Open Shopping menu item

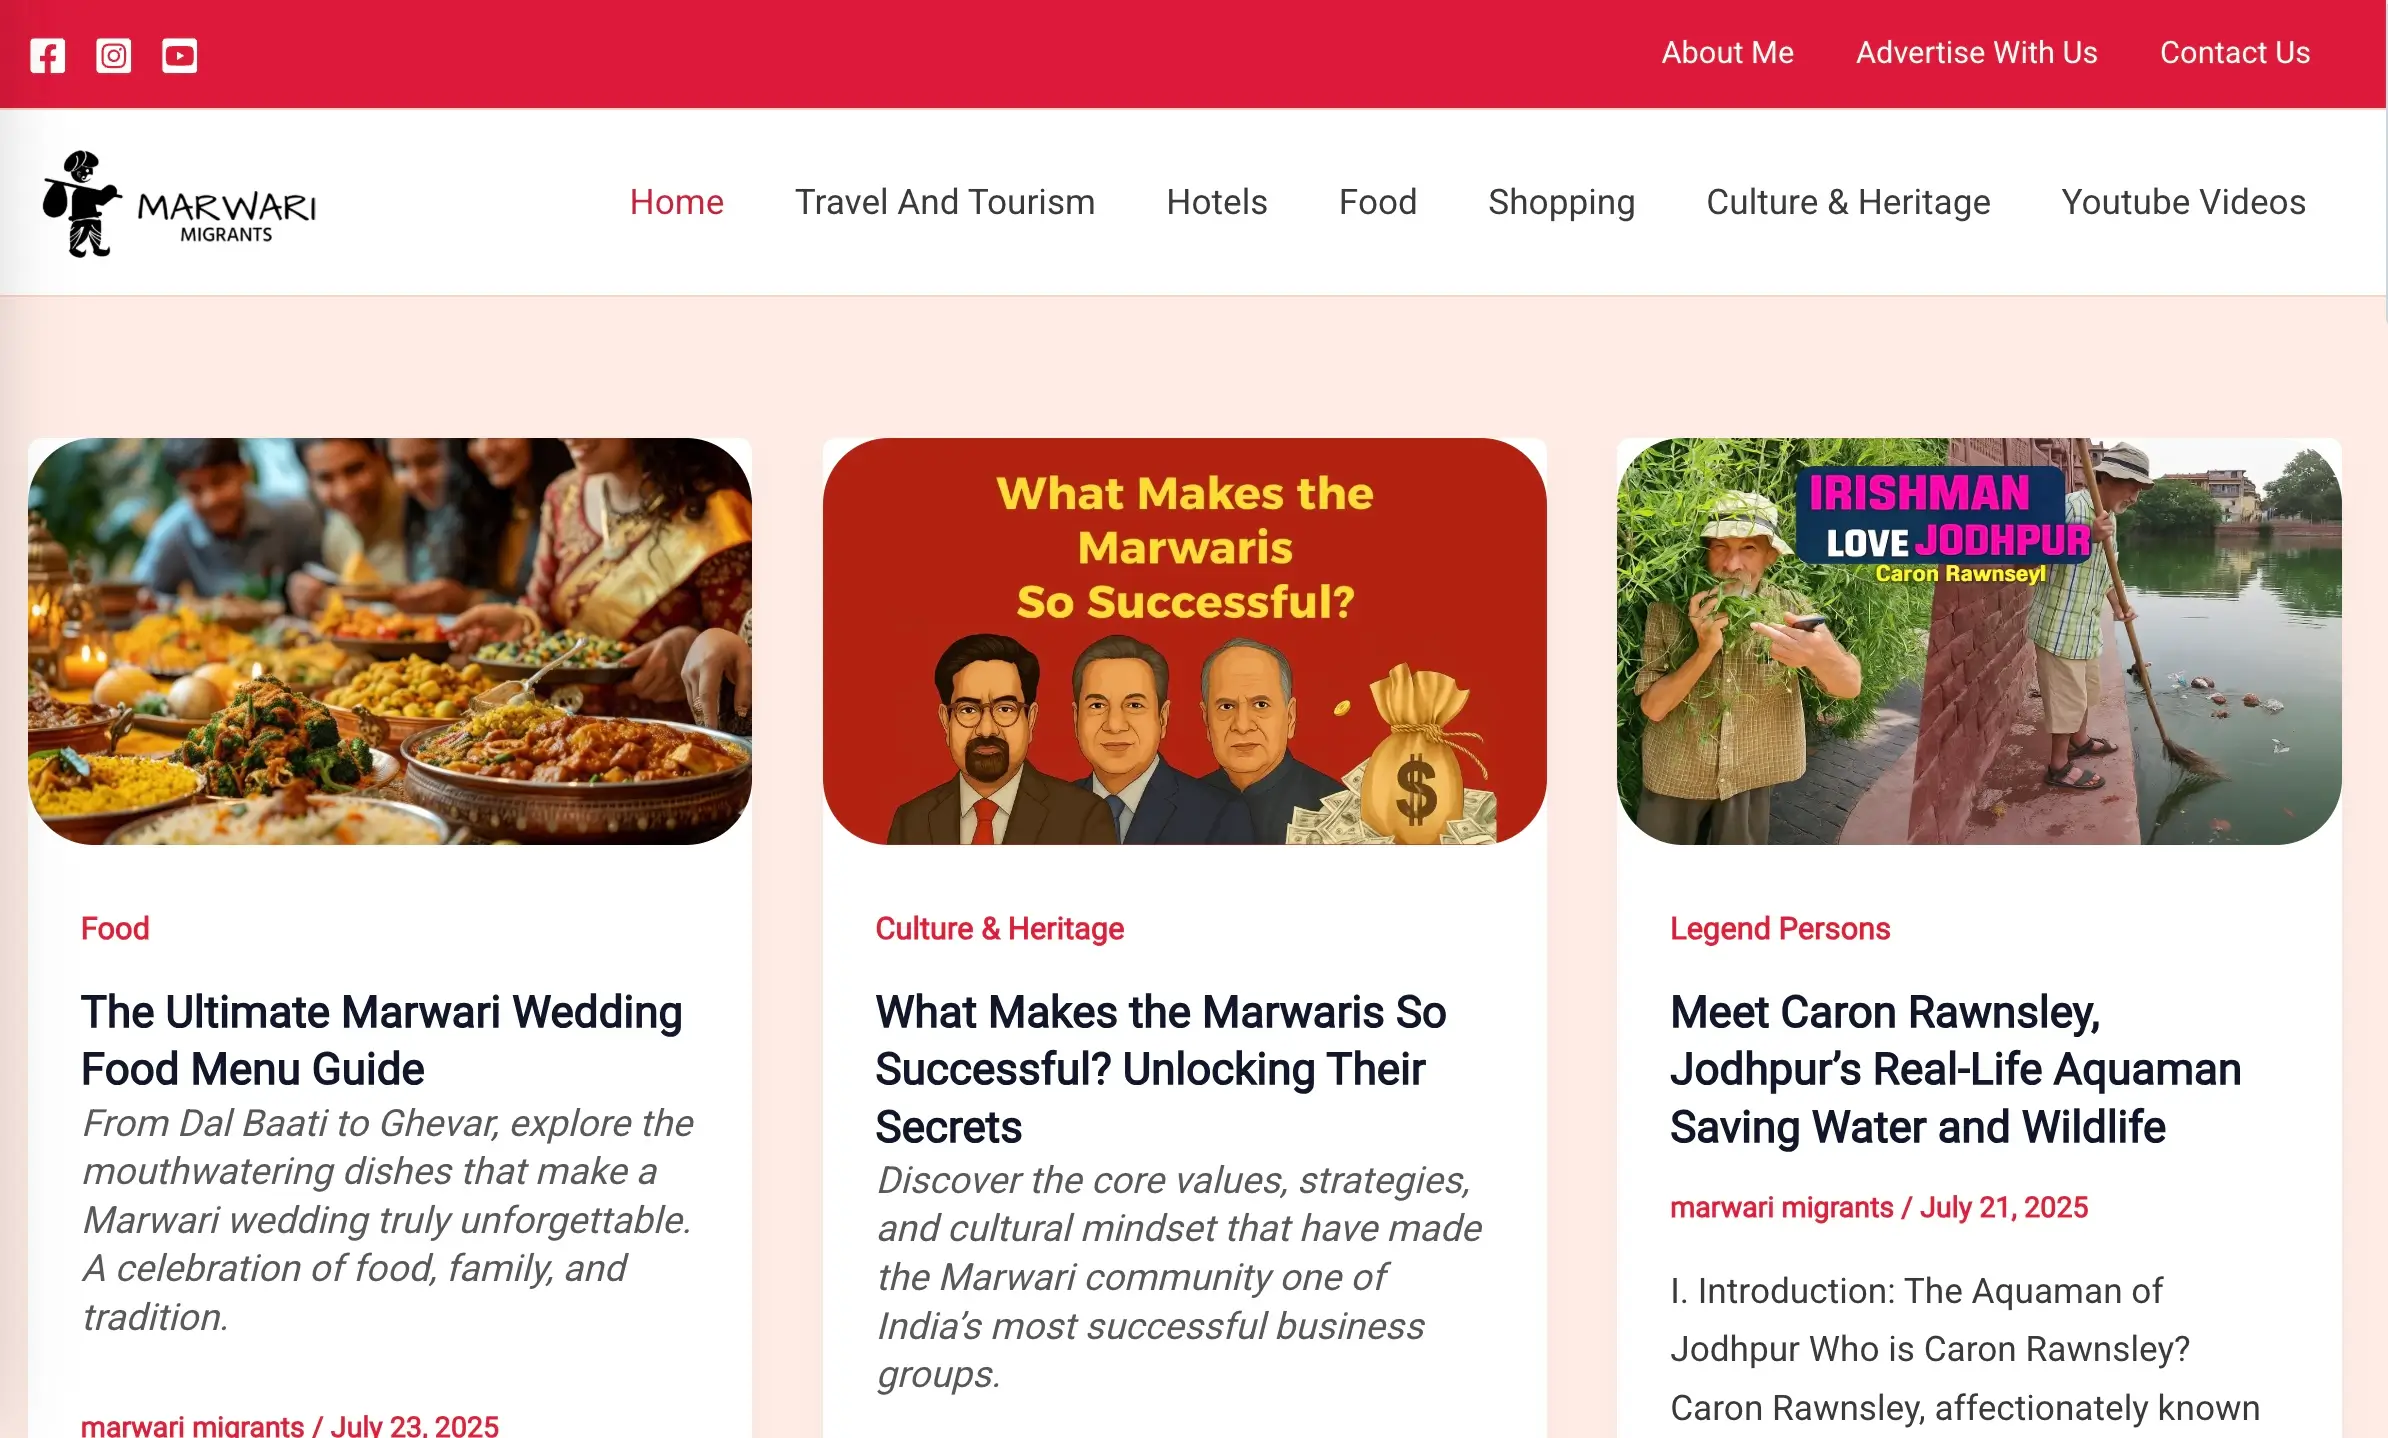(x=1561, y=202)
